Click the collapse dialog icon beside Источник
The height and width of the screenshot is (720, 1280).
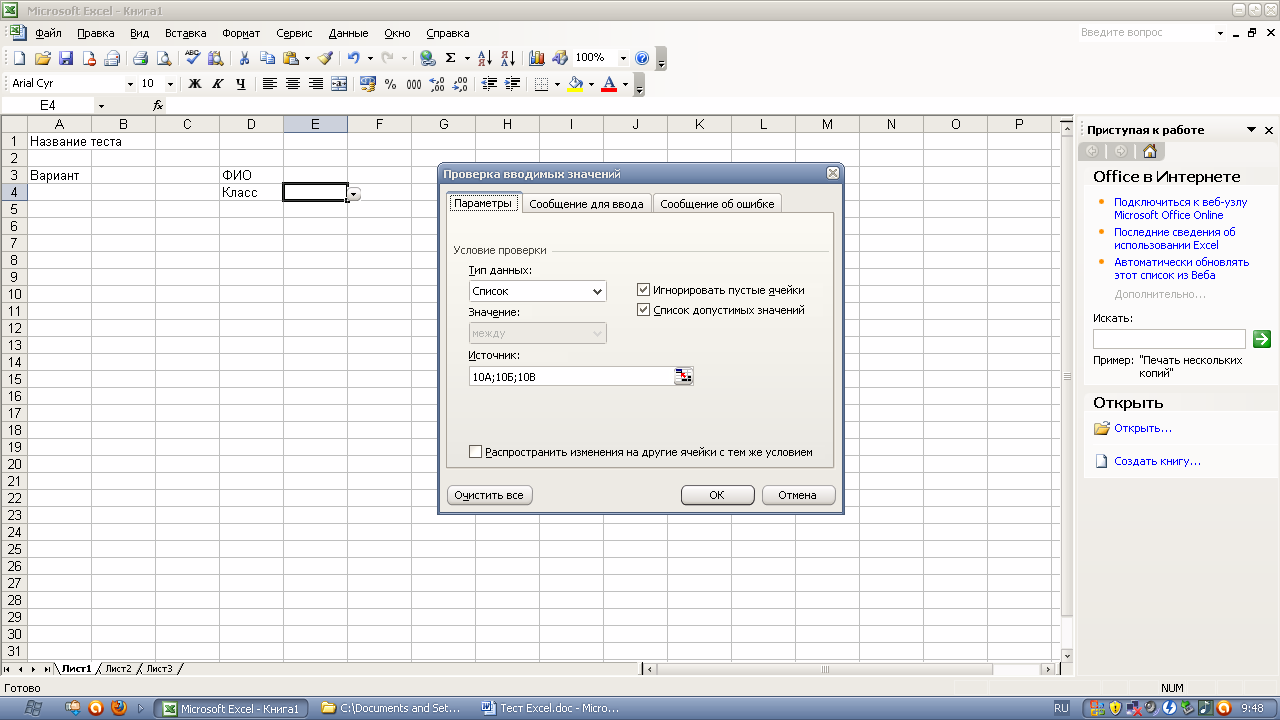[683, 376]
